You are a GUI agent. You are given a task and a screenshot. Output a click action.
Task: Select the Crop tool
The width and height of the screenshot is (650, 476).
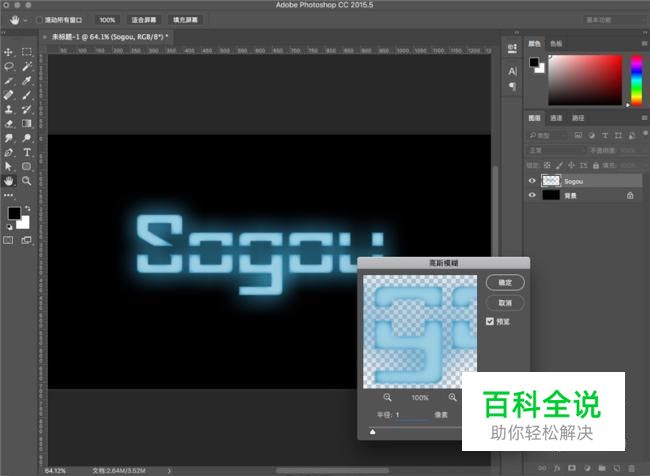coord(8,81)
